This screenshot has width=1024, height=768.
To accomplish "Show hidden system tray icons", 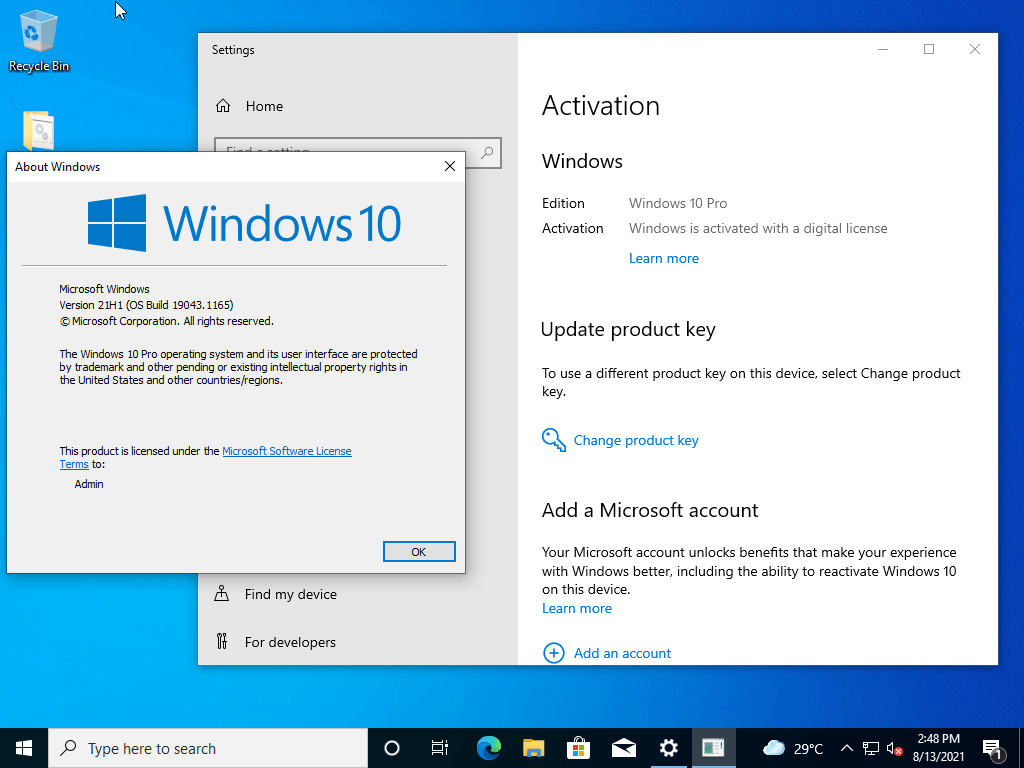I will [x=846, y=748].
